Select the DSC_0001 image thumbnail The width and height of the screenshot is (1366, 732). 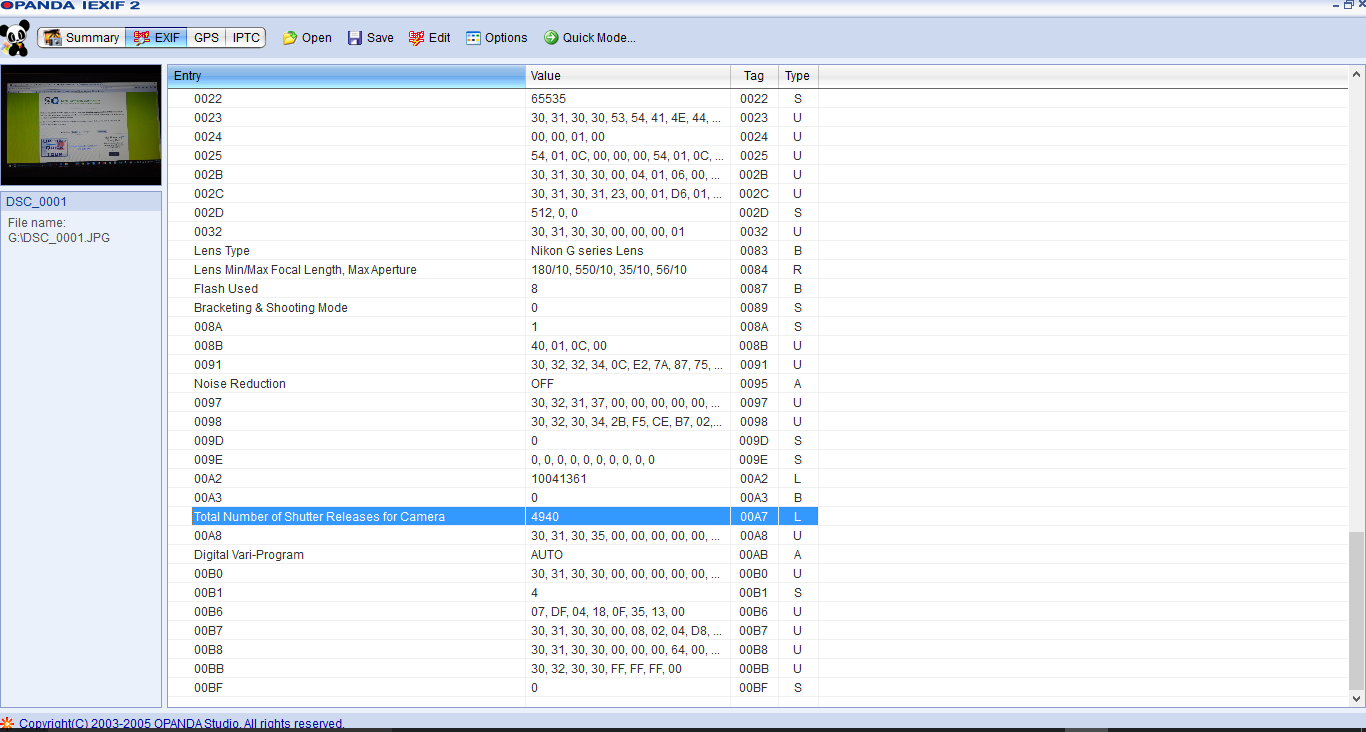(x=81, y=125)
